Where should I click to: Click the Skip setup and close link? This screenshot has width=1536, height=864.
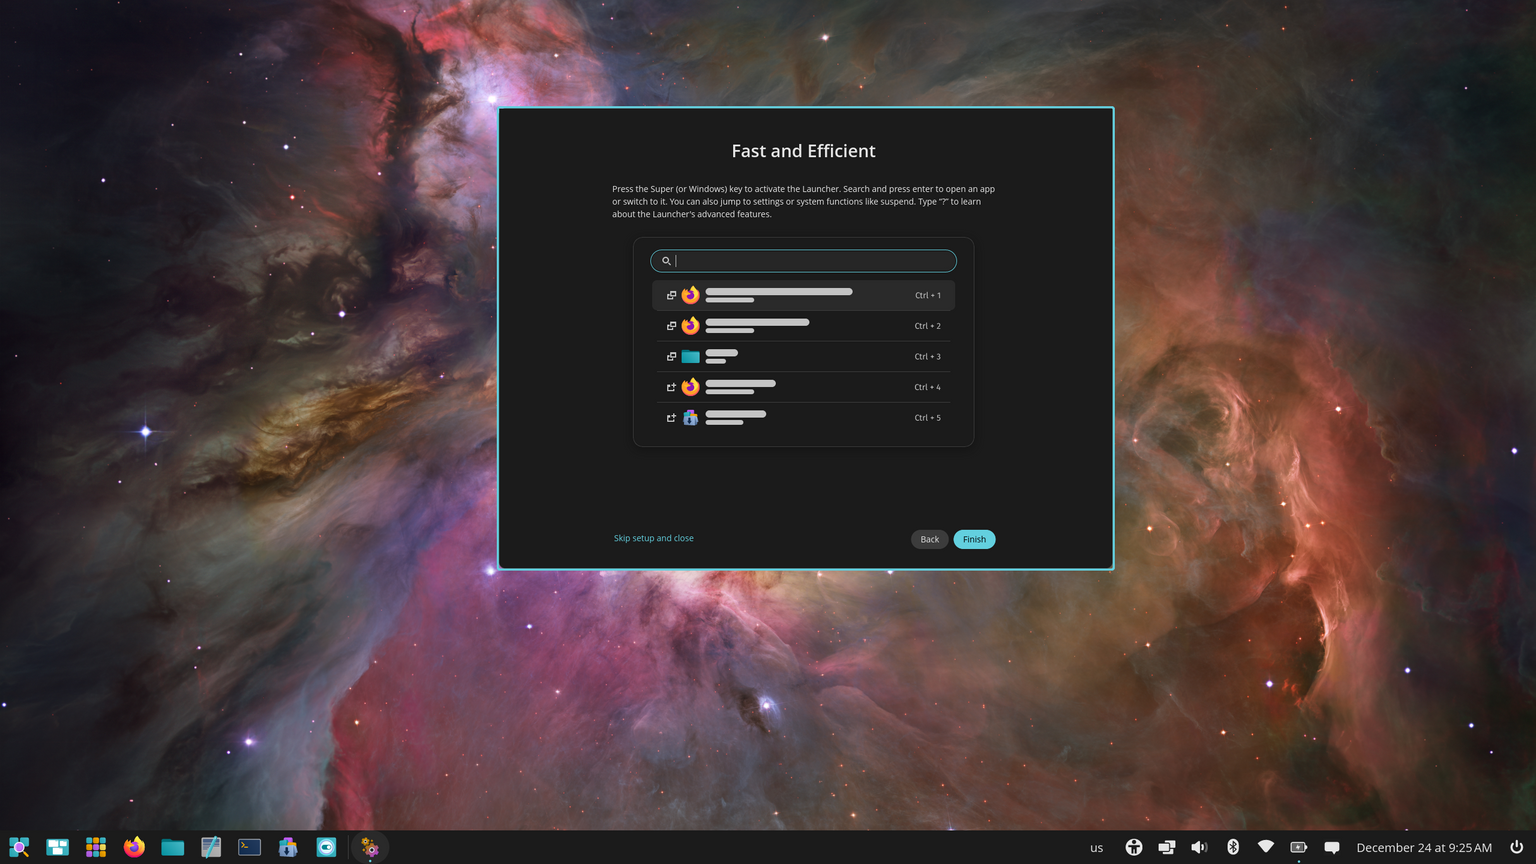pyautogui.click(x=653, y=538)
